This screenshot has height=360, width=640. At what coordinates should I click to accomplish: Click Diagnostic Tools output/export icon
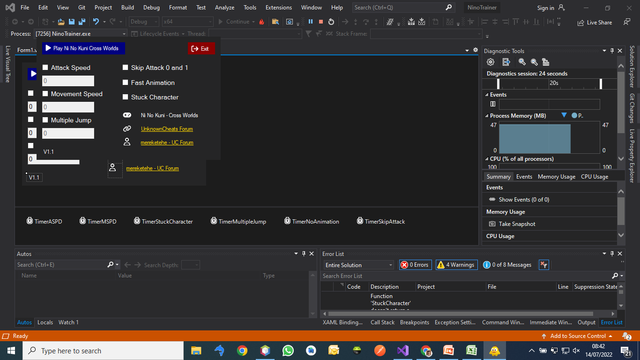pyautogui.click(x=506, y=62)
